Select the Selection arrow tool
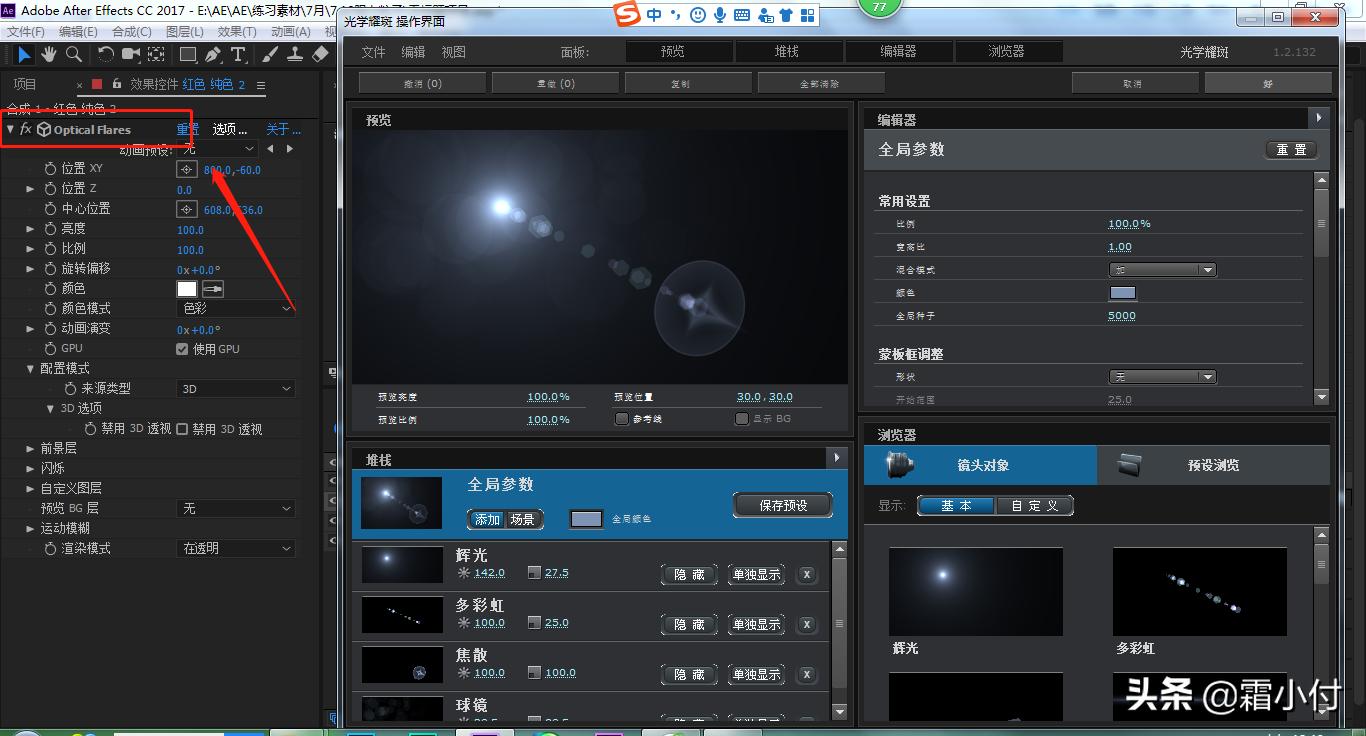Viewport: 1366px width, 736px height. tap(25, 54)
